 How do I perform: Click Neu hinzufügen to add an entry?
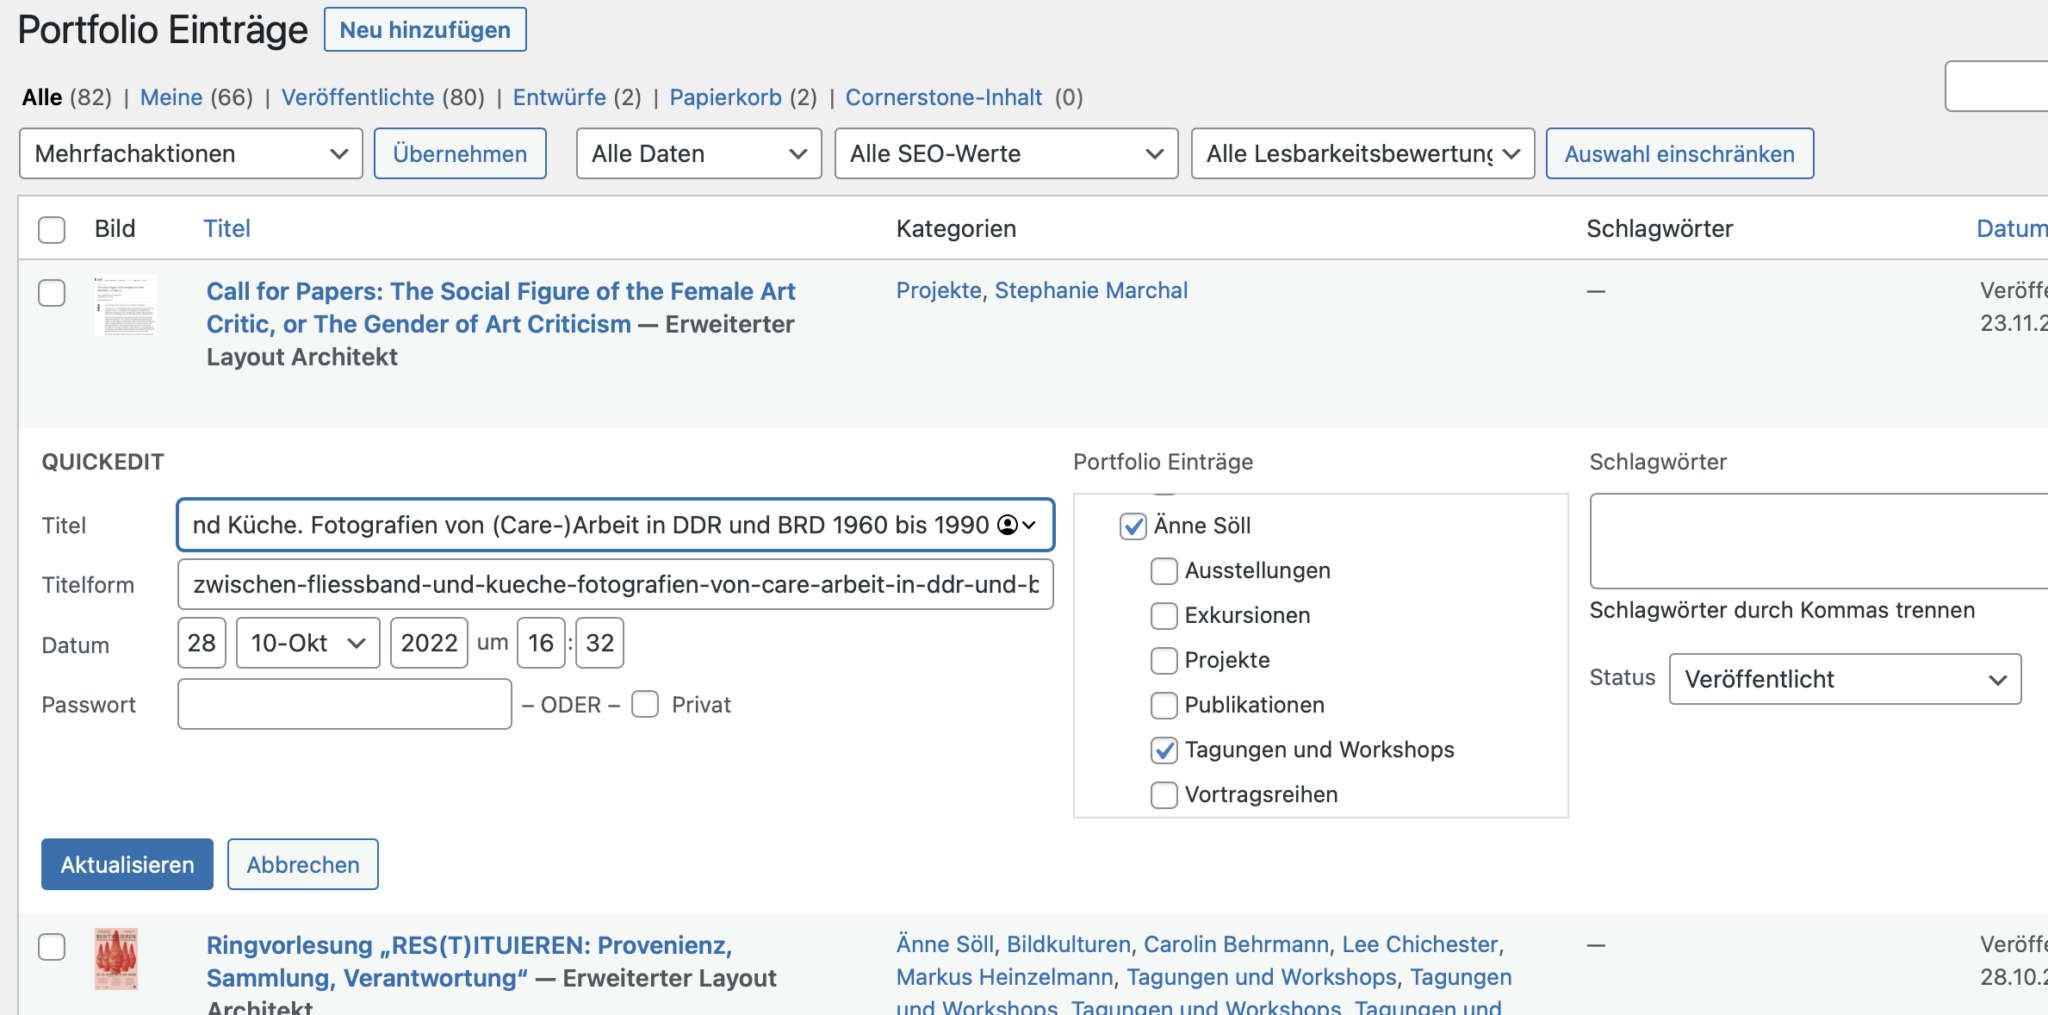tap(425, 30)
